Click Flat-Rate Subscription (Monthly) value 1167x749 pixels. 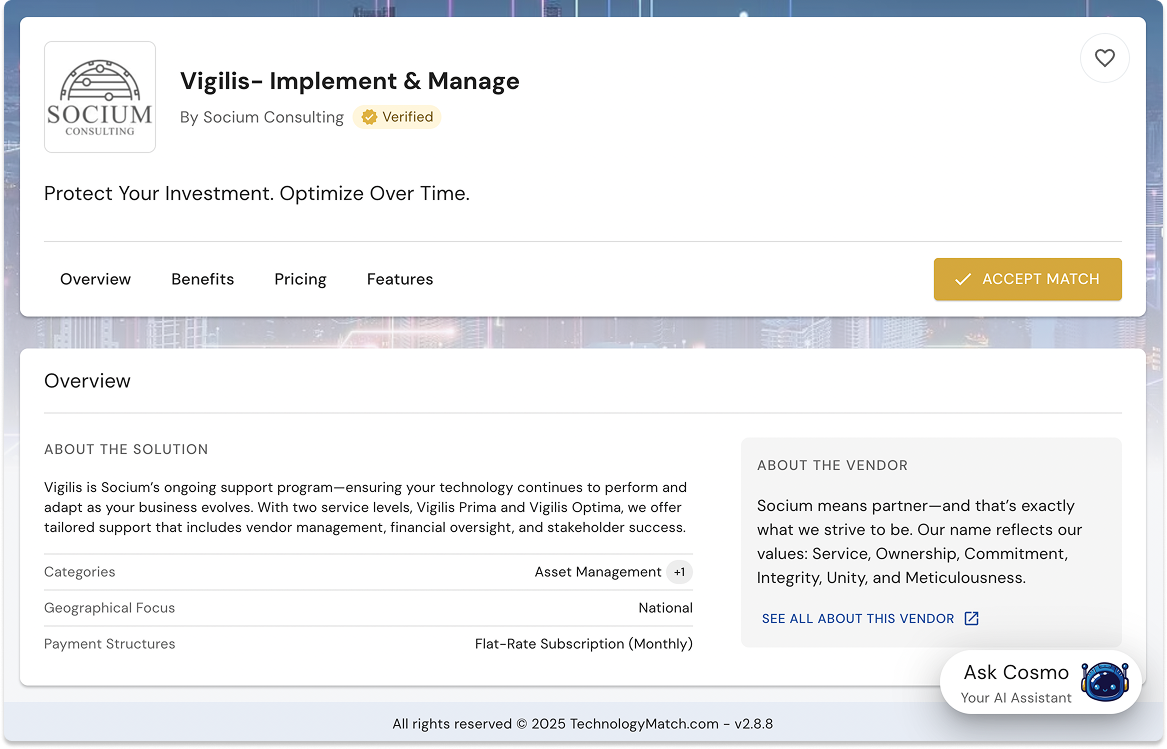pyautogui.click(x=584, y=644)
